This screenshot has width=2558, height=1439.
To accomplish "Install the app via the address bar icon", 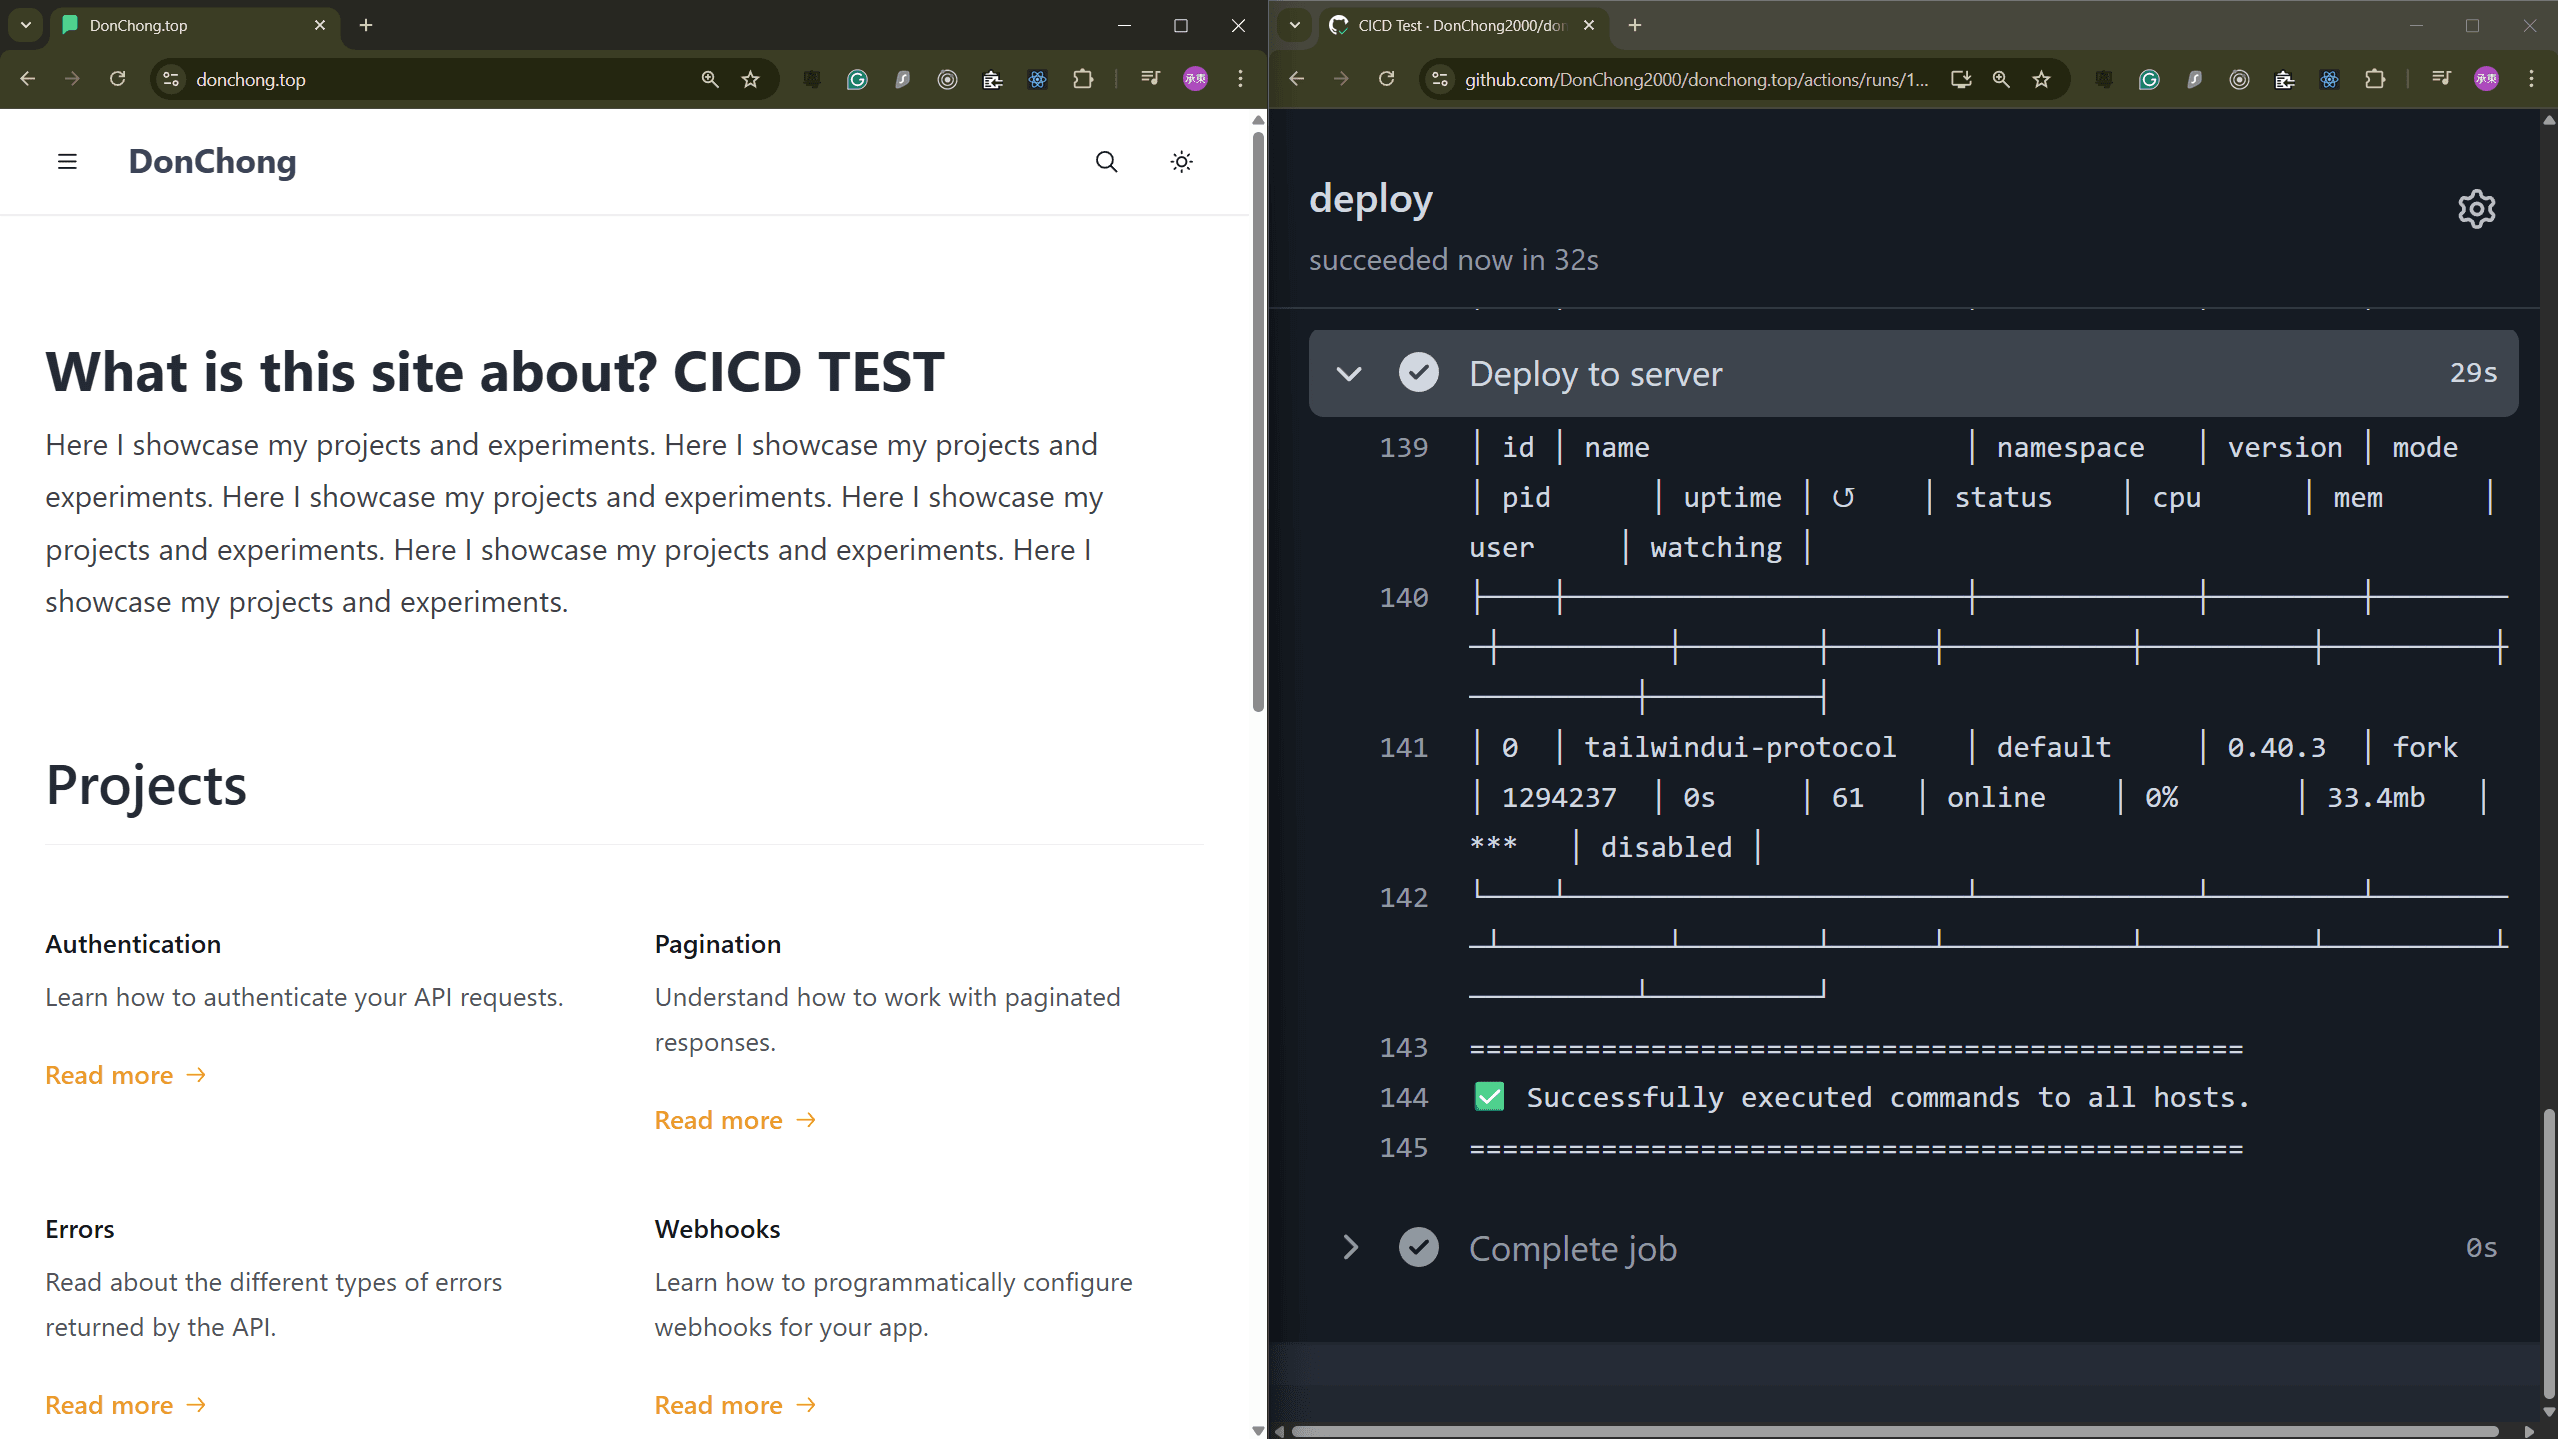I will [x=1960, y=79].
